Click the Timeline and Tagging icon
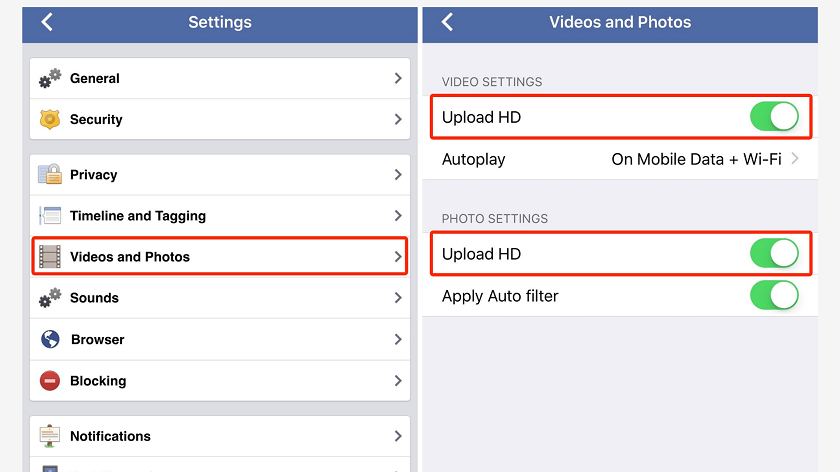Screen dimensions: 840x472 pyautogui.click(x=50, y=216)
